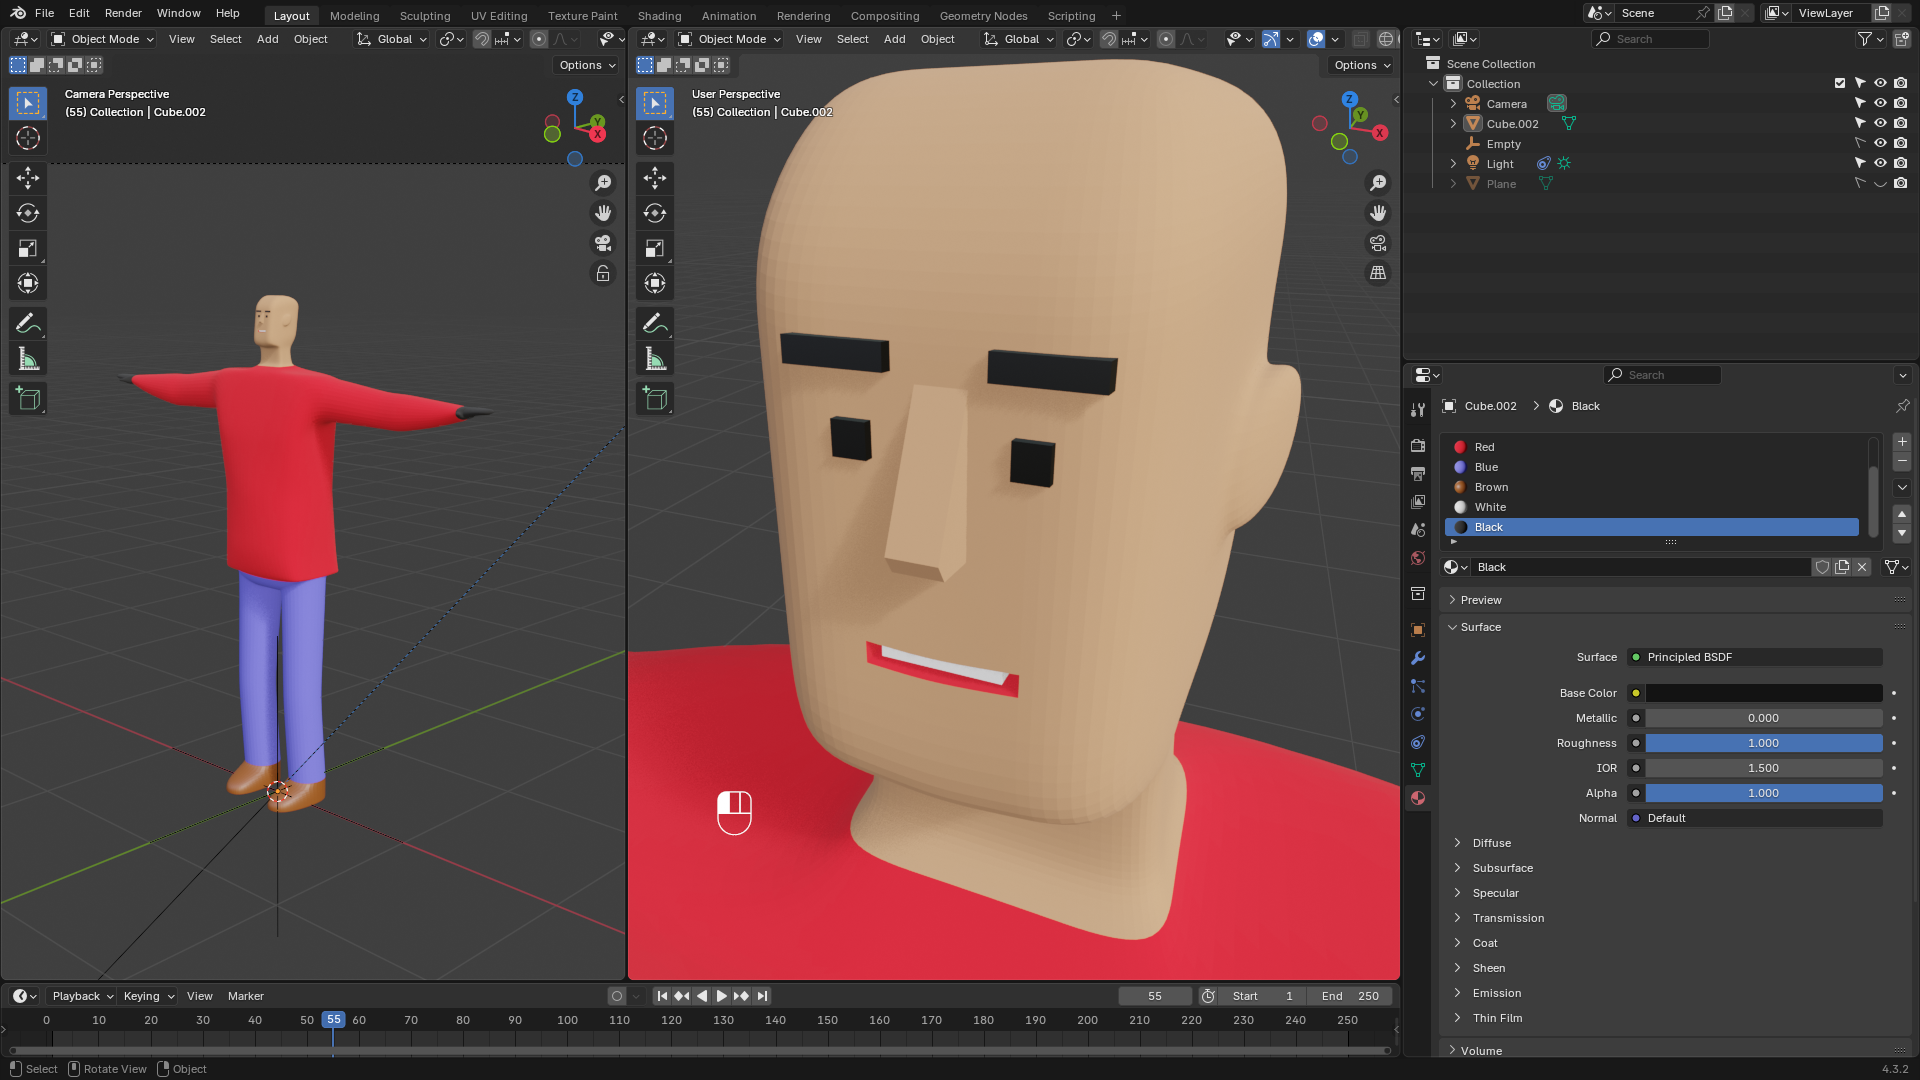This screenshot has height=1080, width=1920.
Task: Toggle camera view icon in right viewport
Action: 1378,243
